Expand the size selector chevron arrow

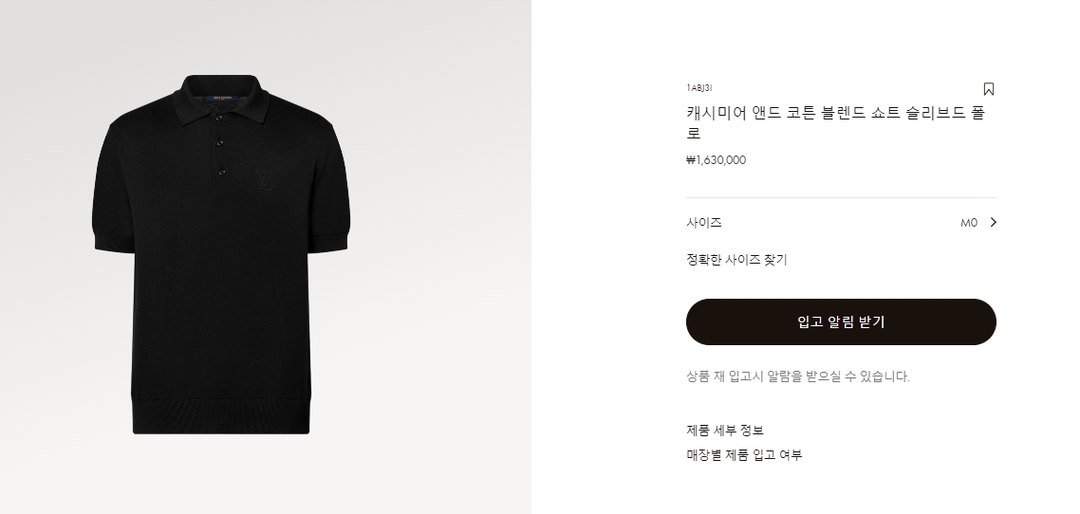point(993,223)
